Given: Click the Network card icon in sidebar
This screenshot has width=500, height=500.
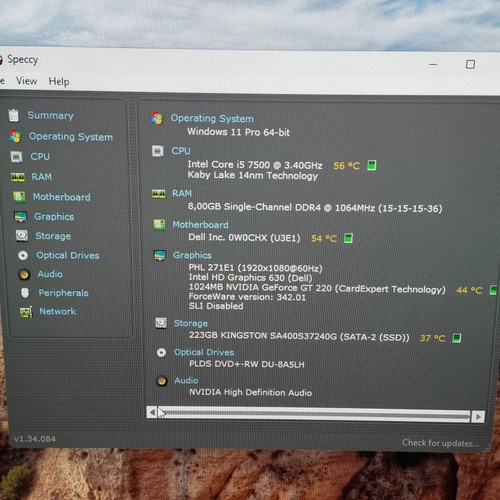Looking at the screenshot, I should point(26,312).
